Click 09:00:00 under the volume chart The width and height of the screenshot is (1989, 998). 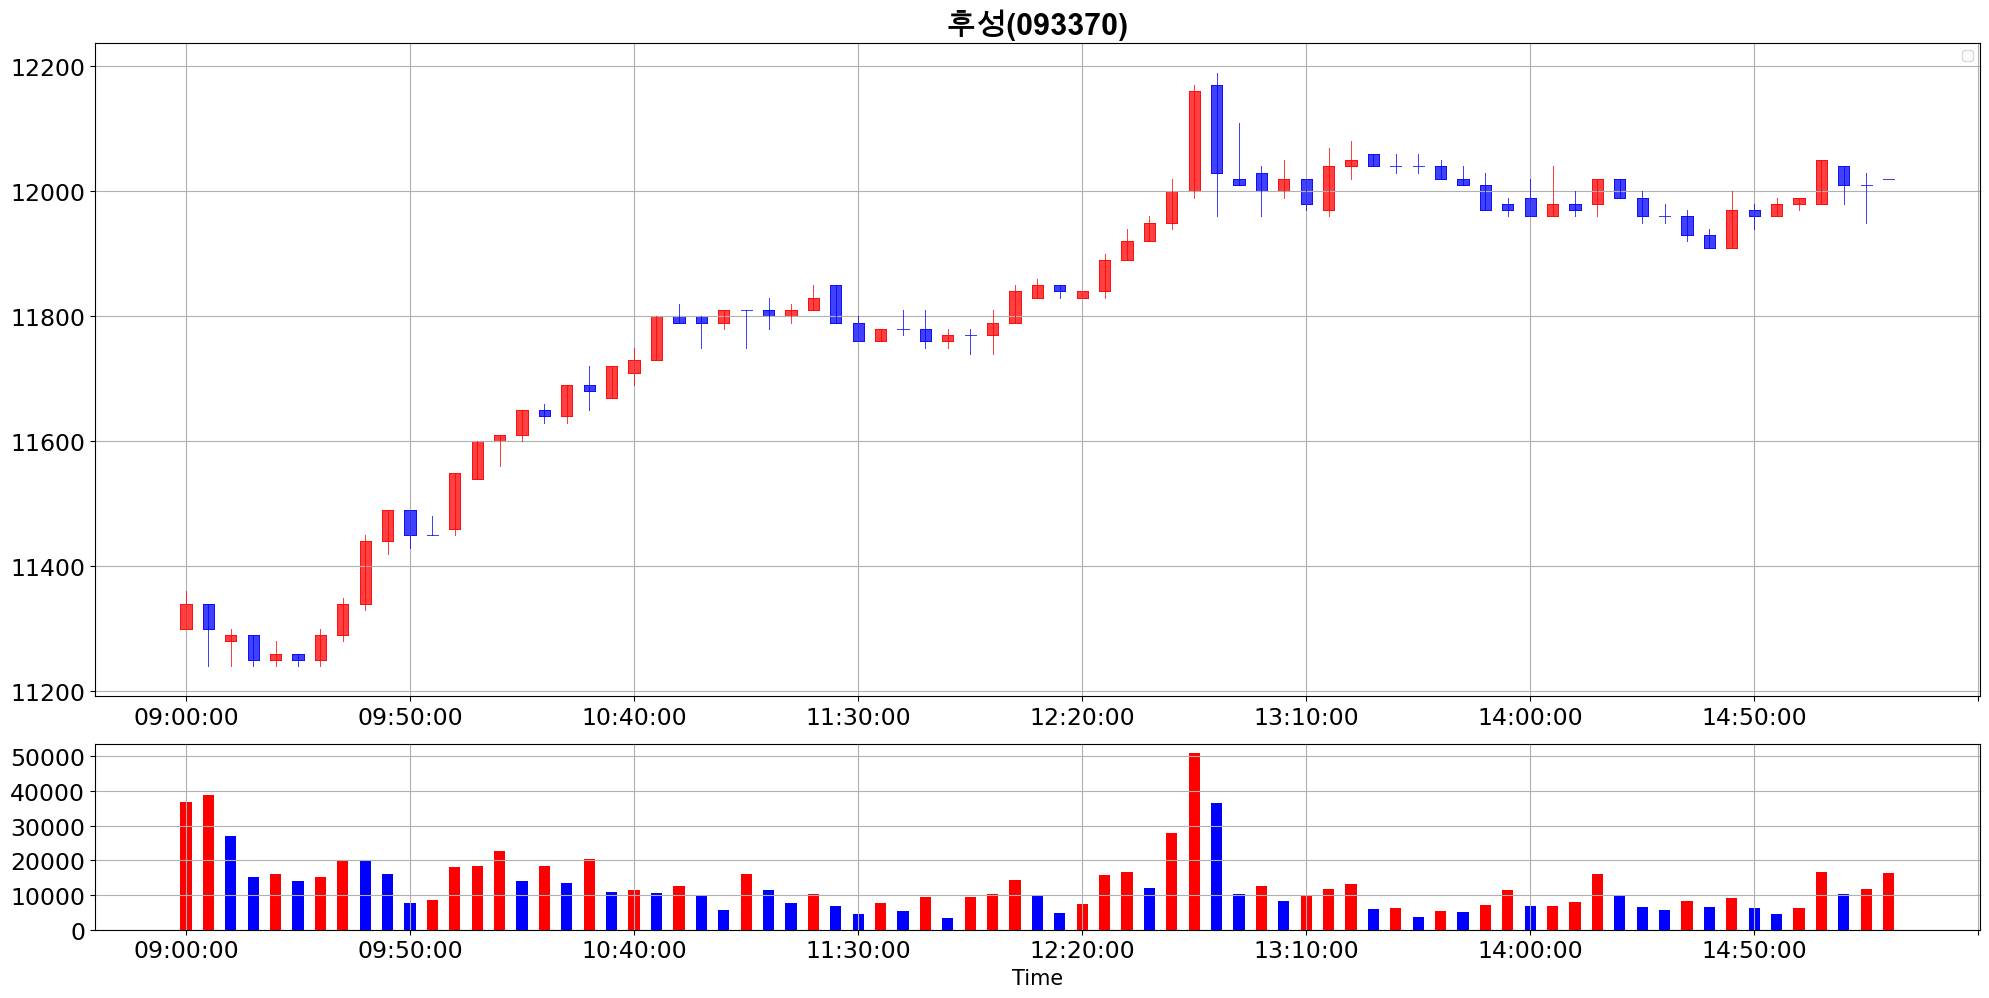click(186, 950)
